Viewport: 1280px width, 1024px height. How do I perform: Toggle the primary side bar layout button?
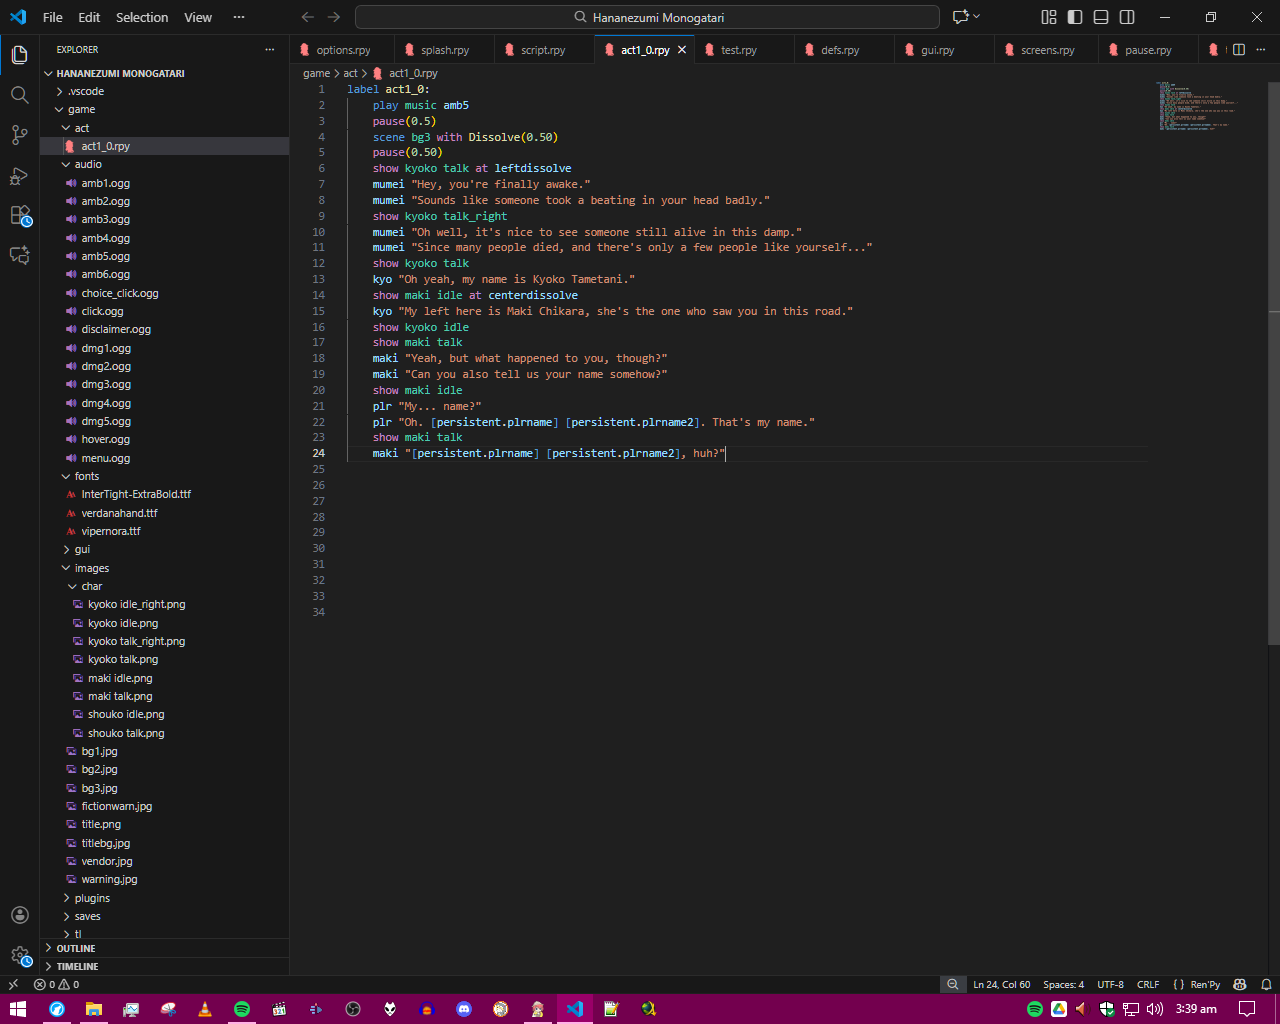pos(1075,17)
